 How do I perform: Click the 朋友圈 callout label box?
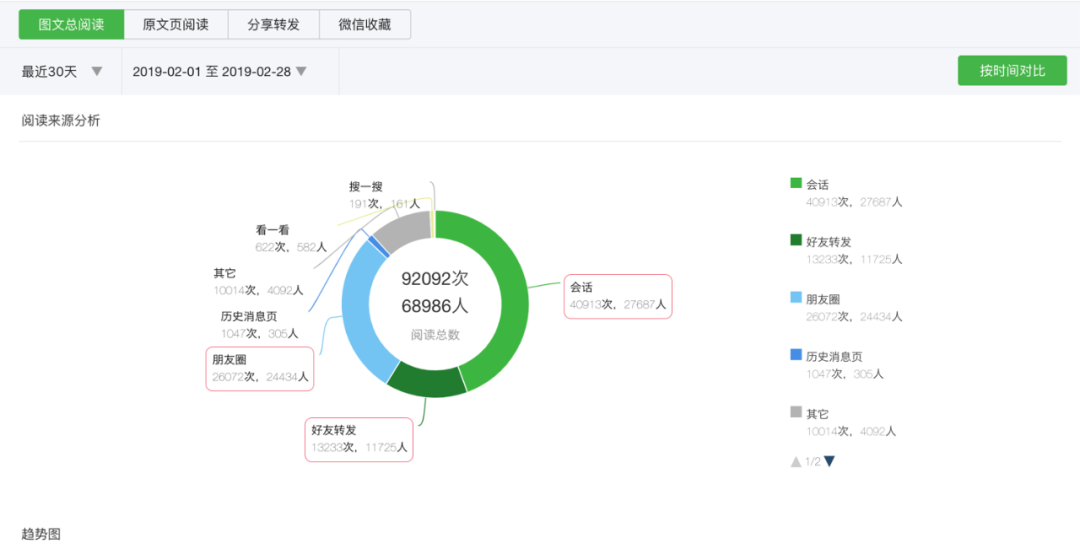coord(260,369)
